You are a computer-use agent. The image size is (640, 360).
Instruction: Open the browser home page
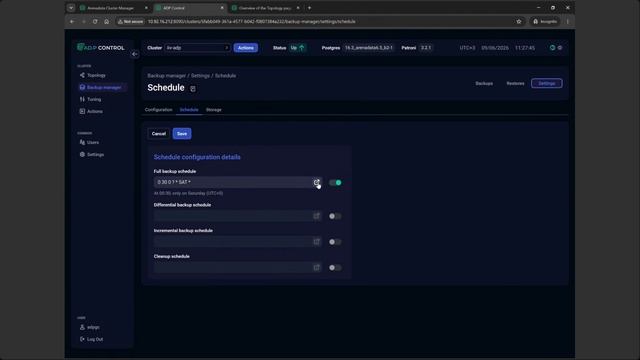[x=107, y=22]
